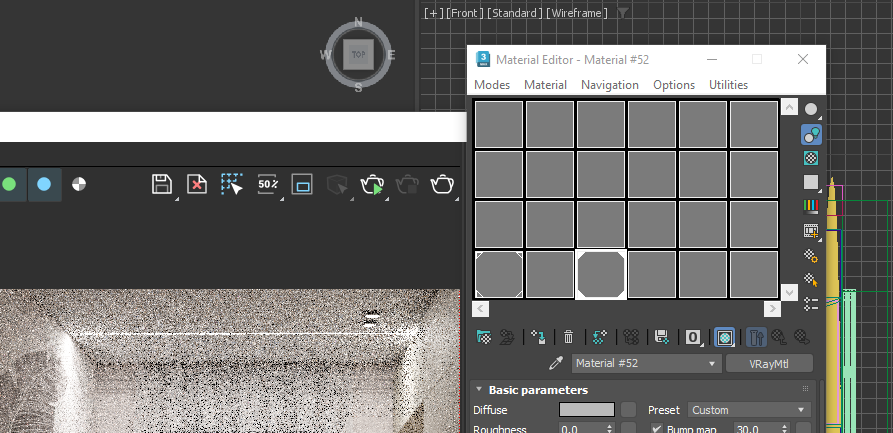Viewport: 893px width, 433px height.
Task: Open the Preset Custom dropdown
Action: [x=748, y=410]
